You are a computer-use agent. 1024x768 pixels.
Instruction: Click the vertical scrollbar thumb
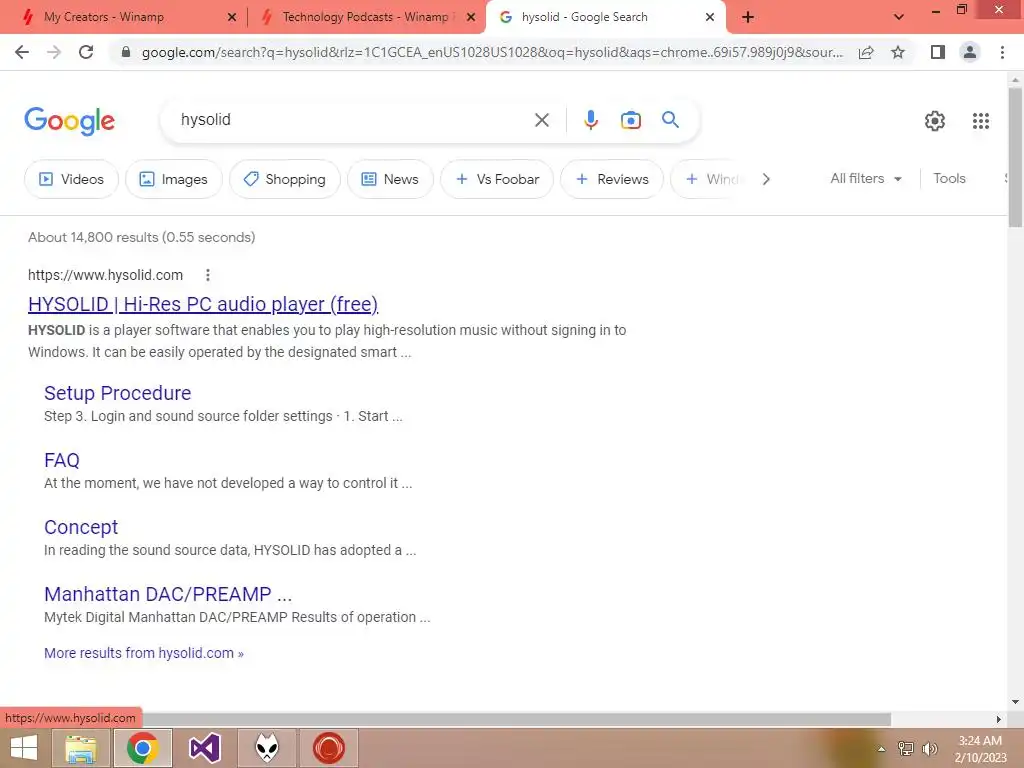1015,157
